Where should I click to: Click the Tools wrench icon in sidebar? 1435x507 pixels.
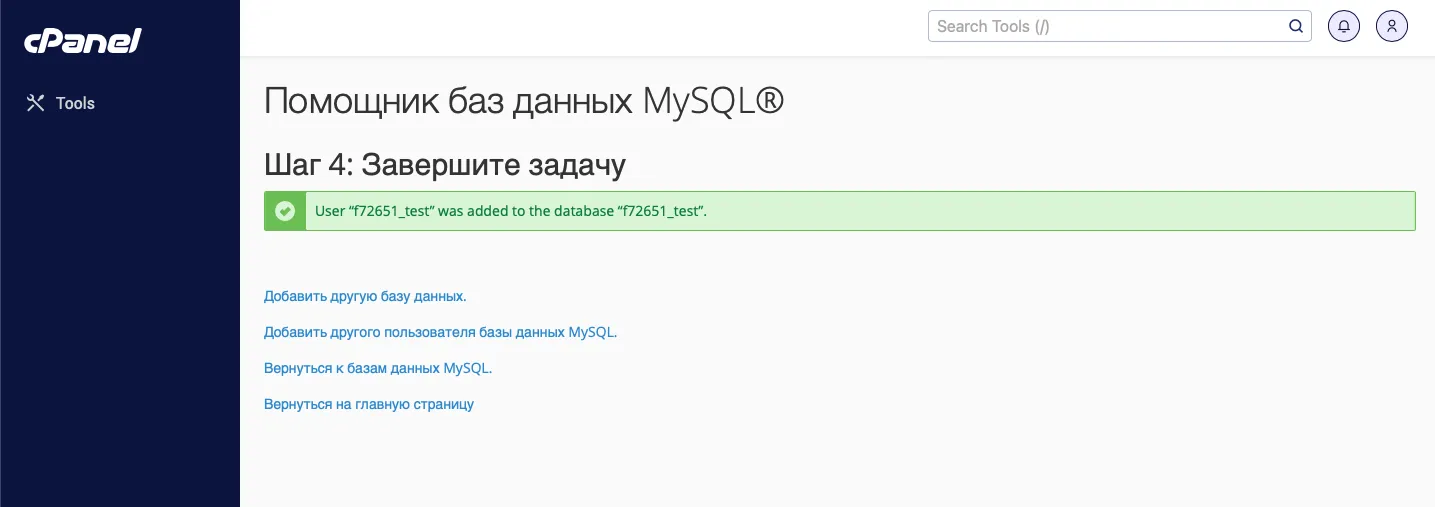click(36, 103)
